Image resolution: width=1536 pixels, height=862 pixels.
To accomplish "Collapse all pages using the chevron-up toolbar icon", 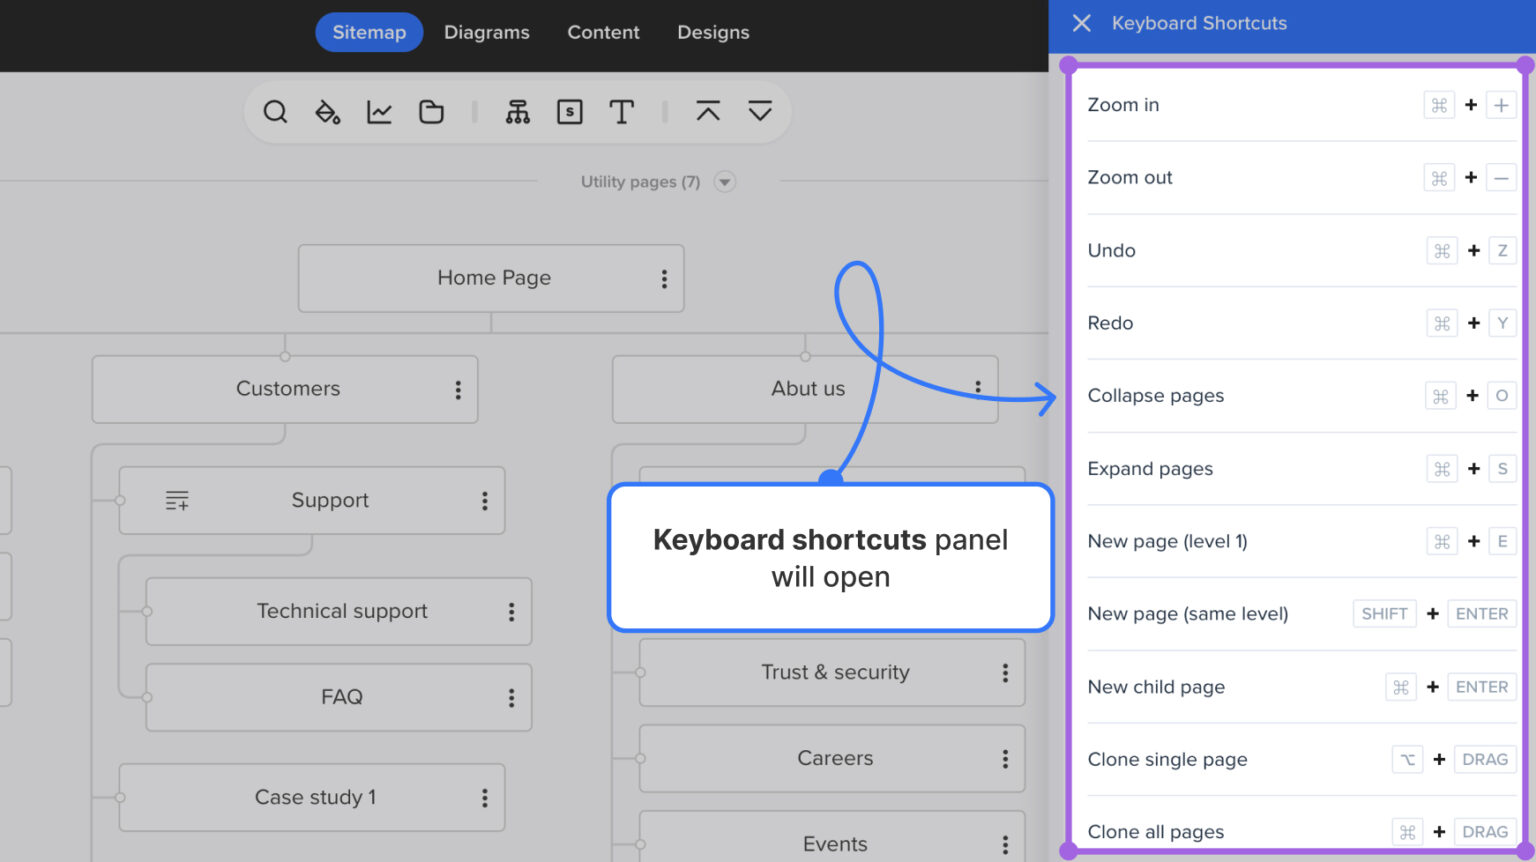I will pyautogui.click(x=709, y=111).
